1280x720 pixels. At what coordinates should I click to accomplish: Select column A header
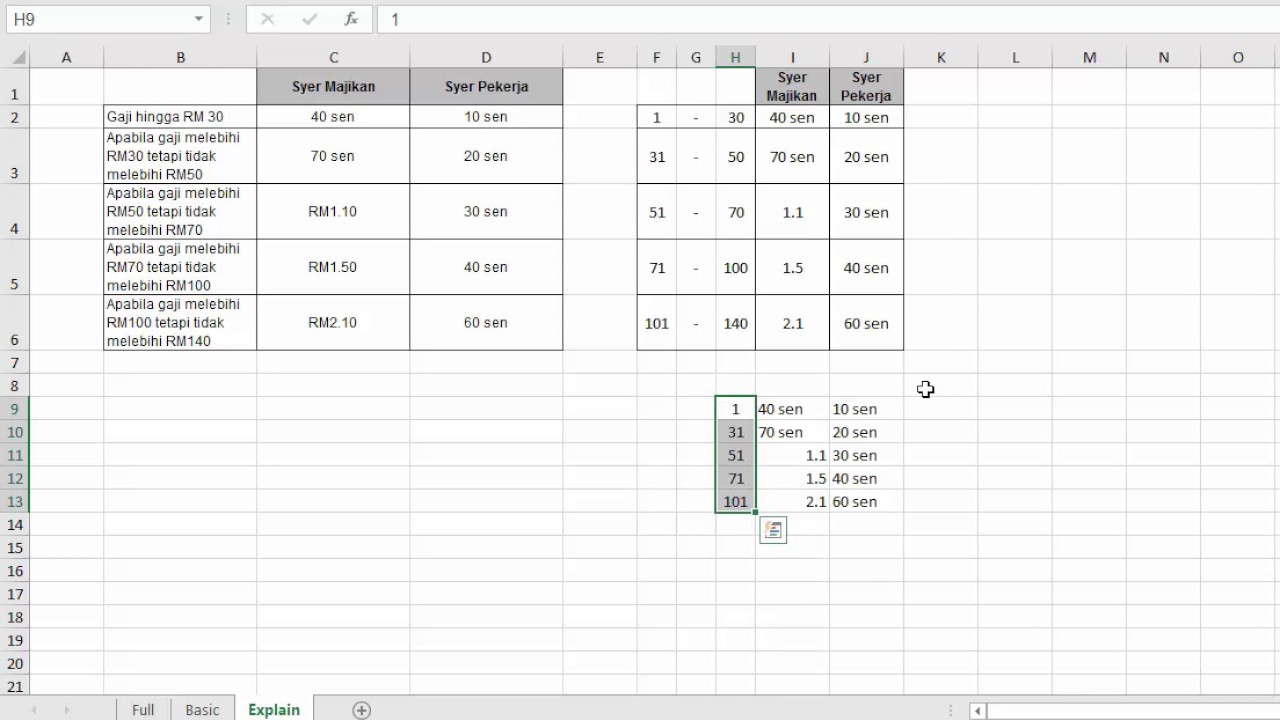click(x=67, y=58)
